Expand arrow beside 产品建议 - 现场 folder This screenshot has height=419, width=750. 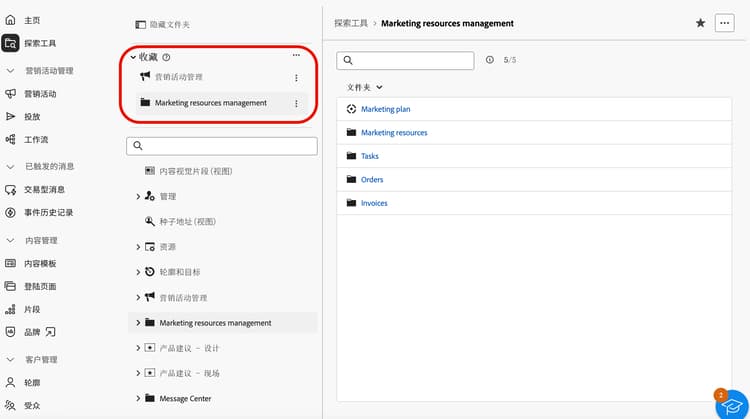point(138,373)
